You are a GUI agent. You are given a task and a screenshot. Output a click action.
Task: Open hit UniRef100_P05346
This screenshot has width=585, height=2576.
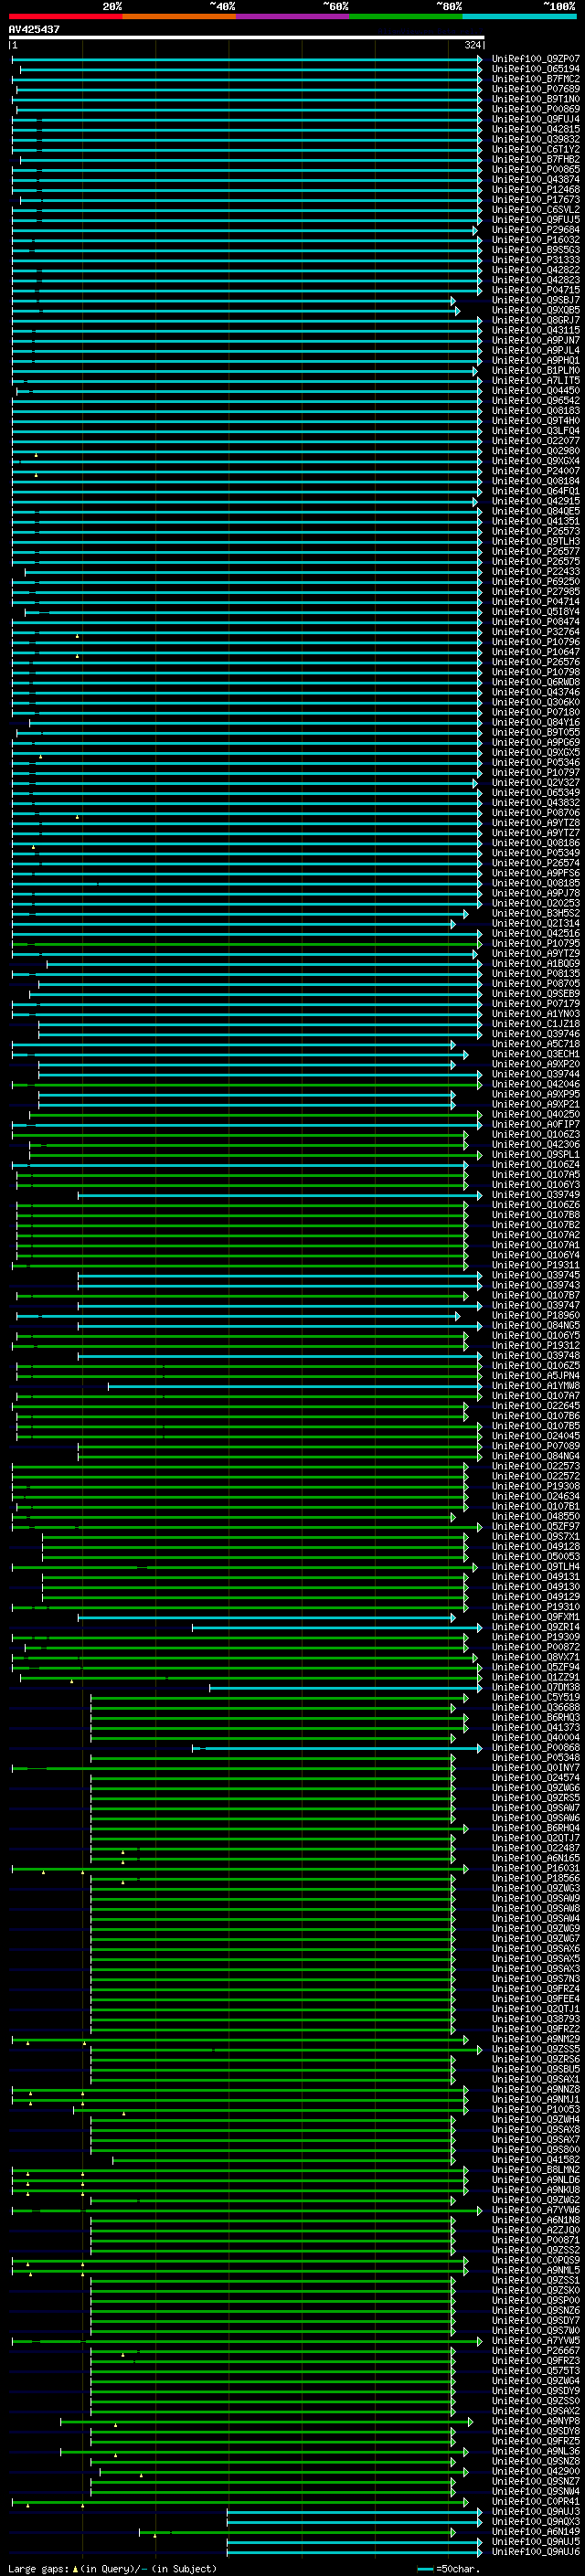536,763
